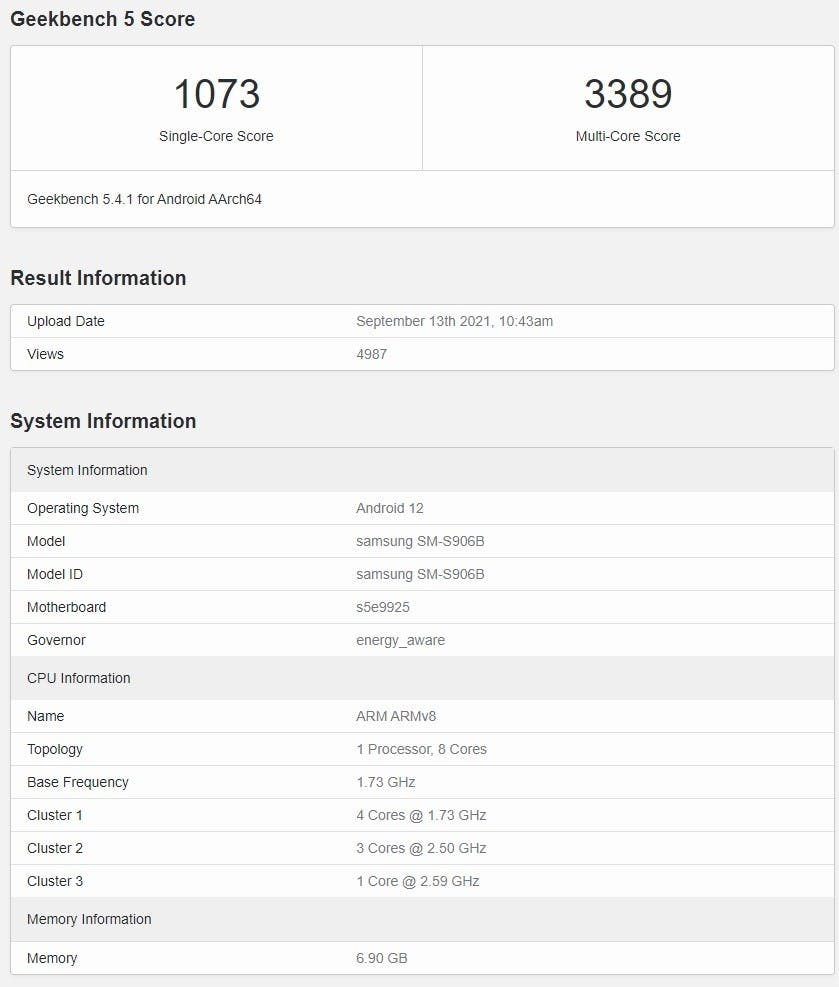Click the Governor label

[x=56, y=640]
